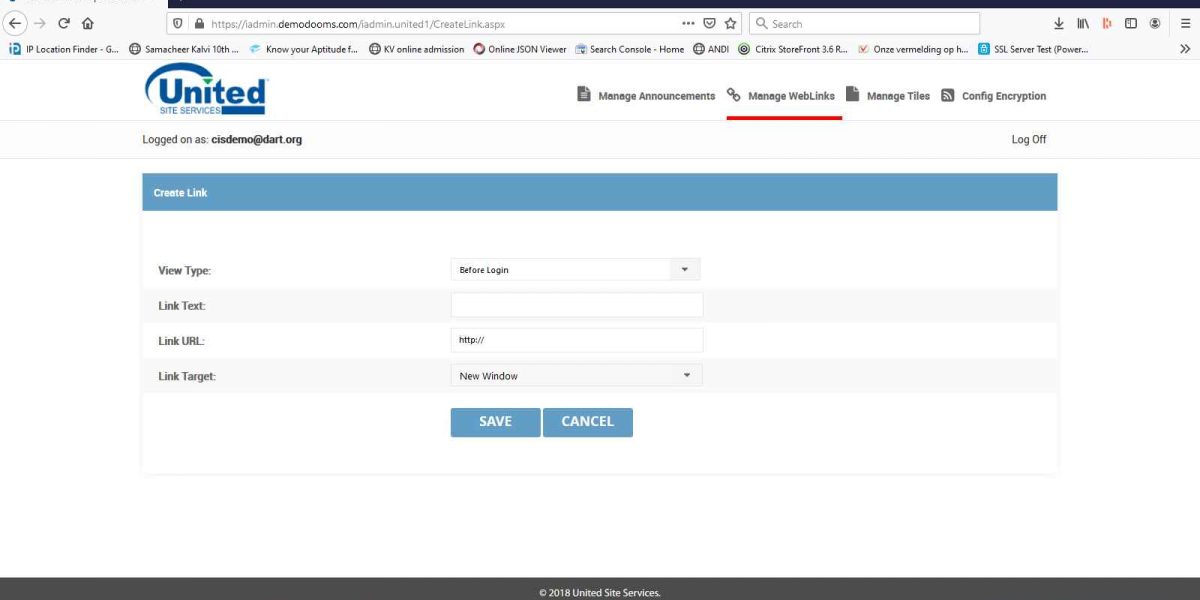Open the Firefox Library icon
1200x600 pixels.
[x=1083, y=22]
